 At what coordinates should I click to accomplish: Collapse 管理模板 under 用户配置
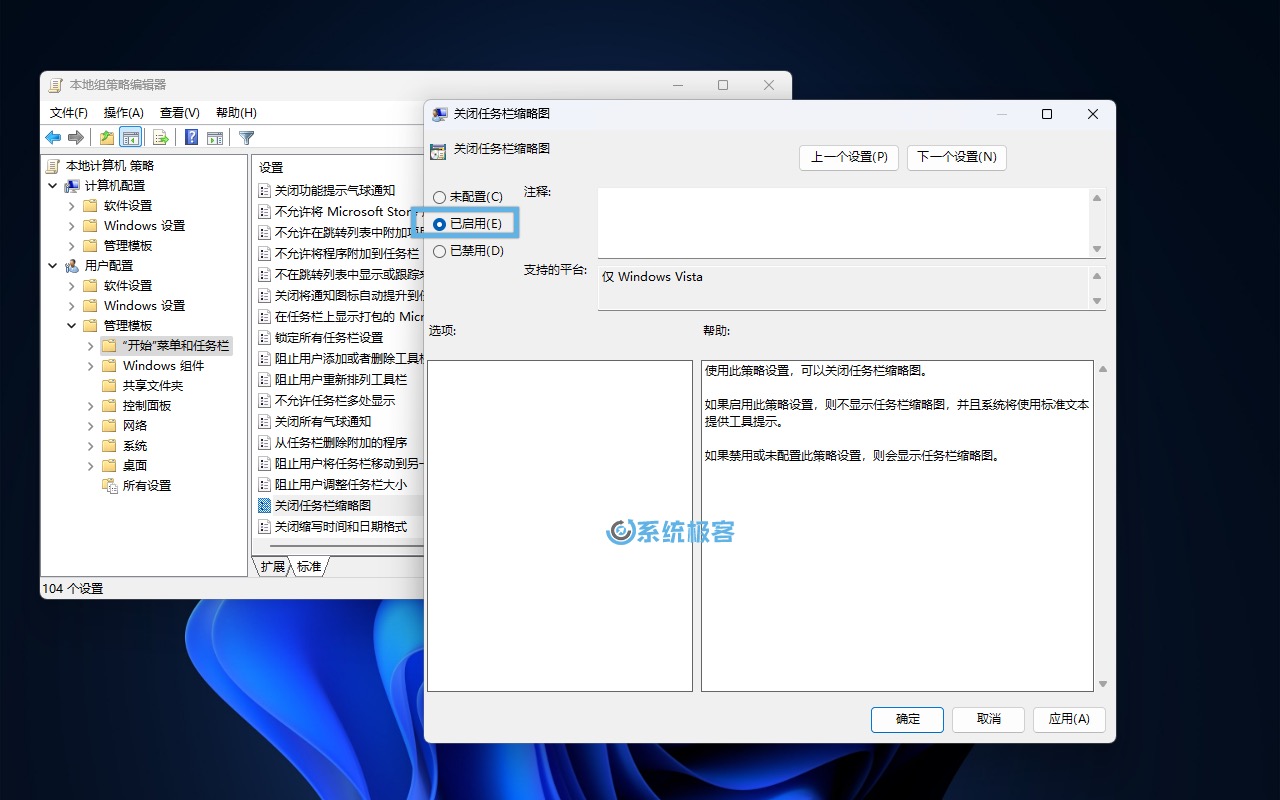pos(71,326)
